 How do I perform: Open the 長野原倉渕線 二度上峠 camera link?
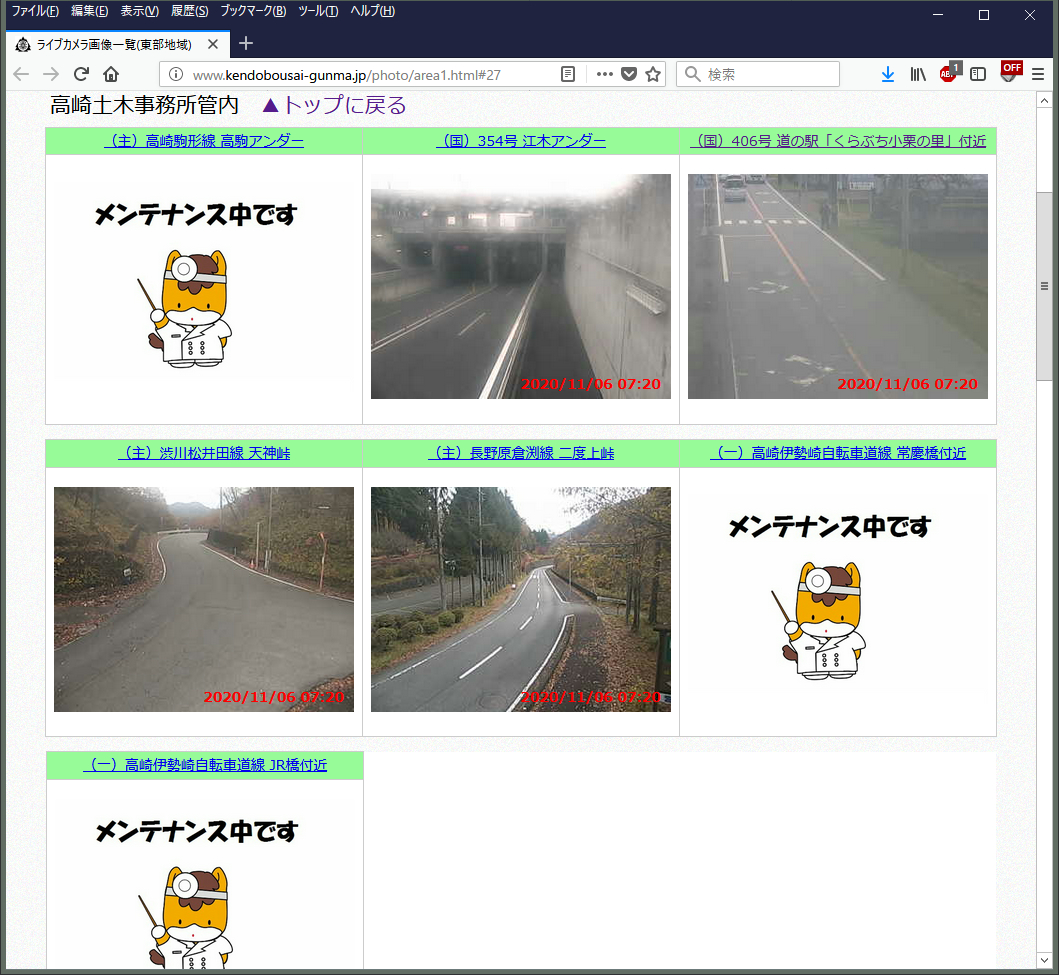(521, 453)
